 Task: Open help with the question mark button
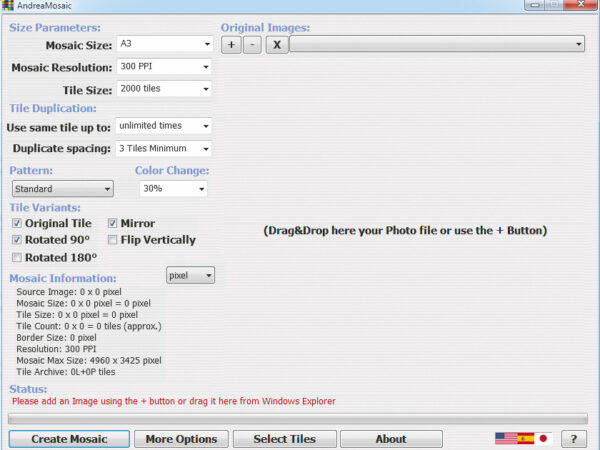click(x=573, y=439)
